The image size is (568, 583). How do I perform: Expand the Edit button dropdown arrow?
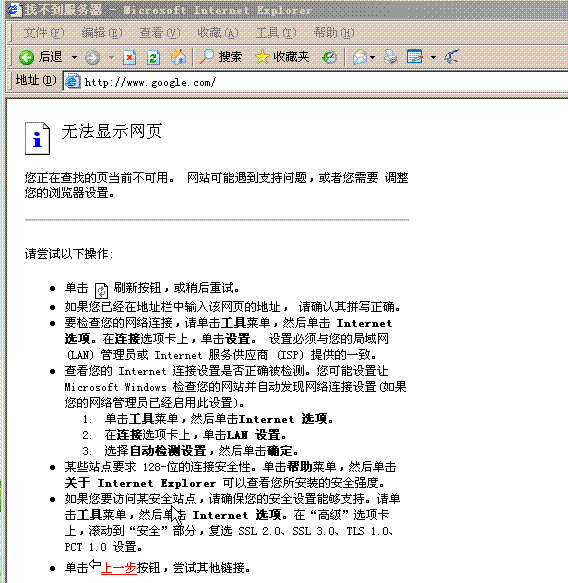point(433,57)
